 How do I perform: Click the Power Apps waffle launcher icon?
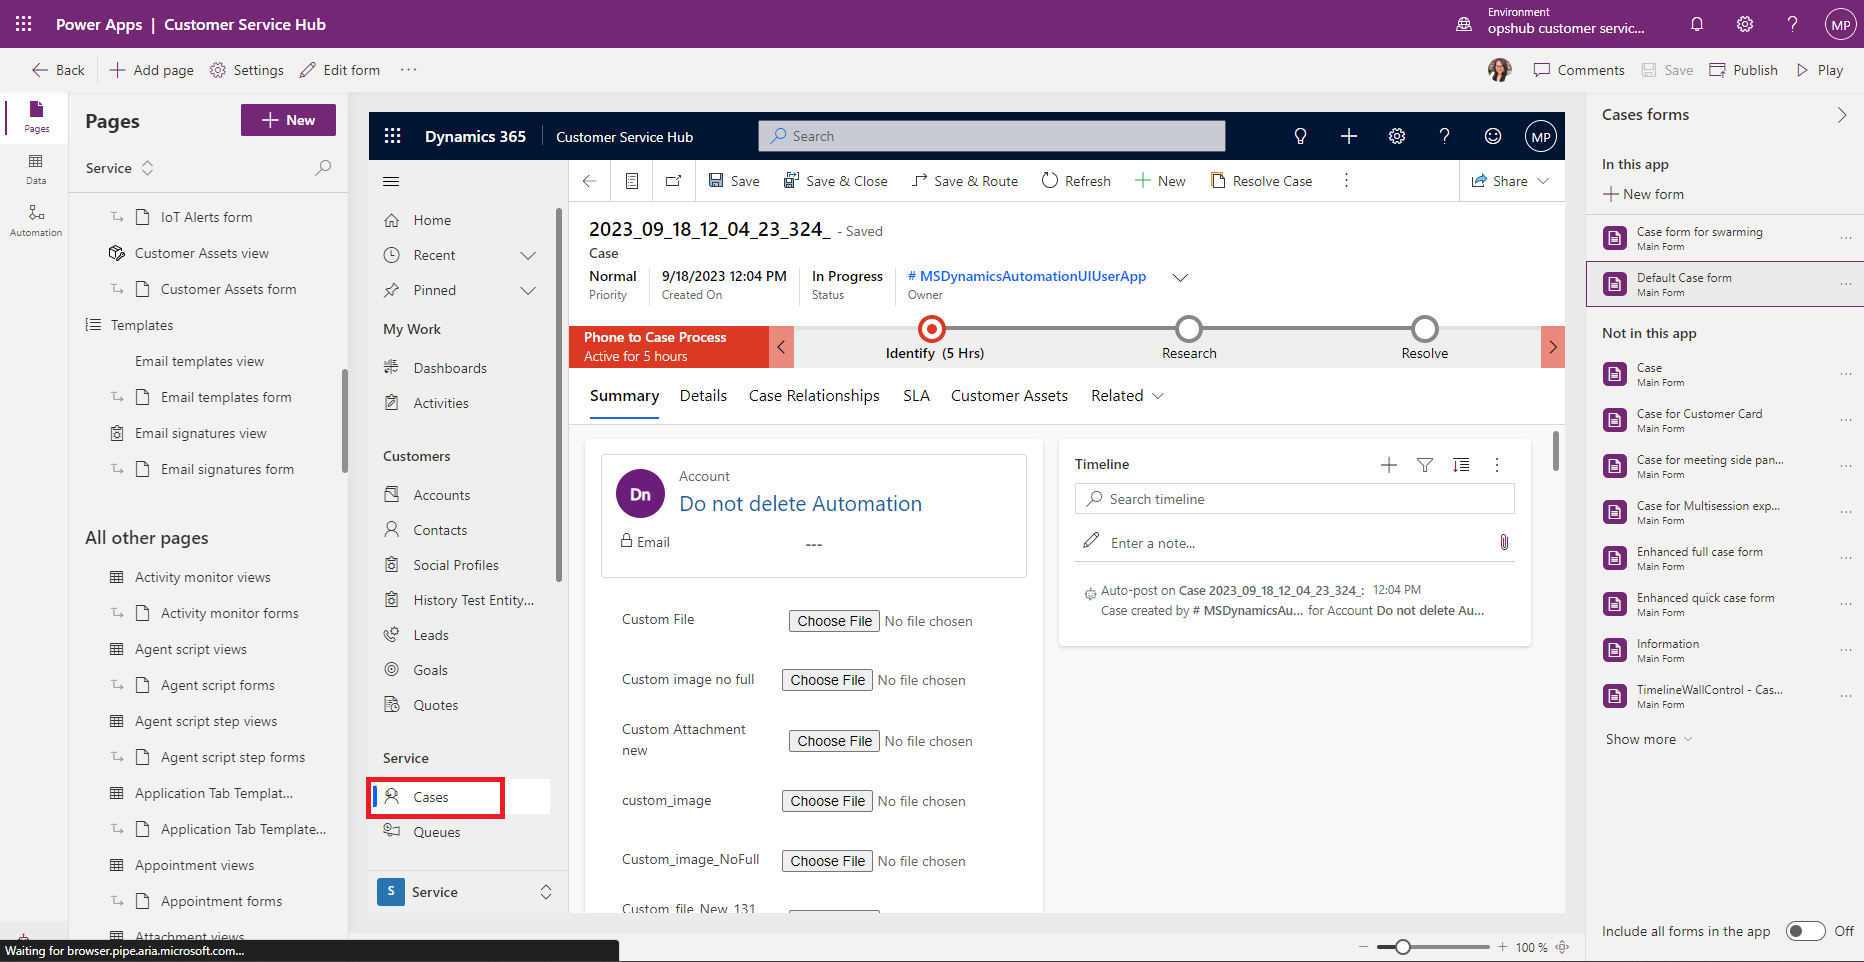point(23,24)
